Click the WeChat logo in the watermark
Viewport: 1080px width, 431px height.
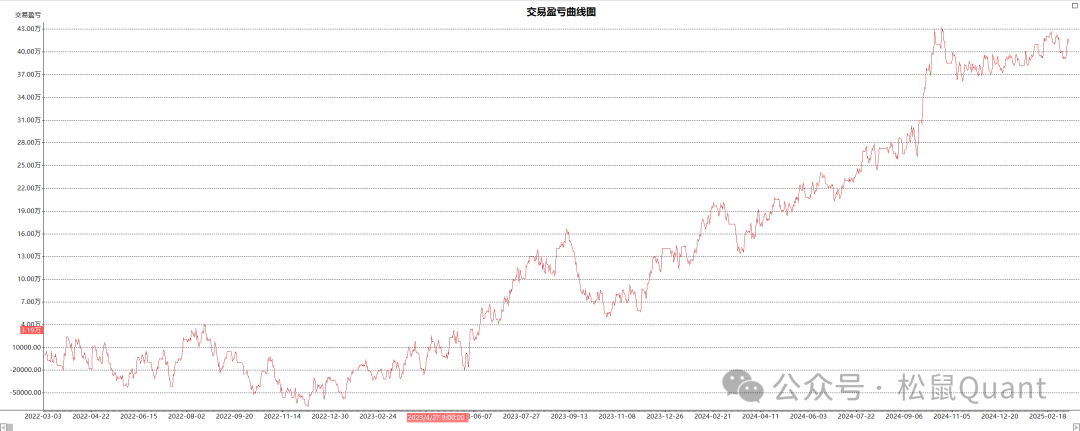click(x=744, y=386)
